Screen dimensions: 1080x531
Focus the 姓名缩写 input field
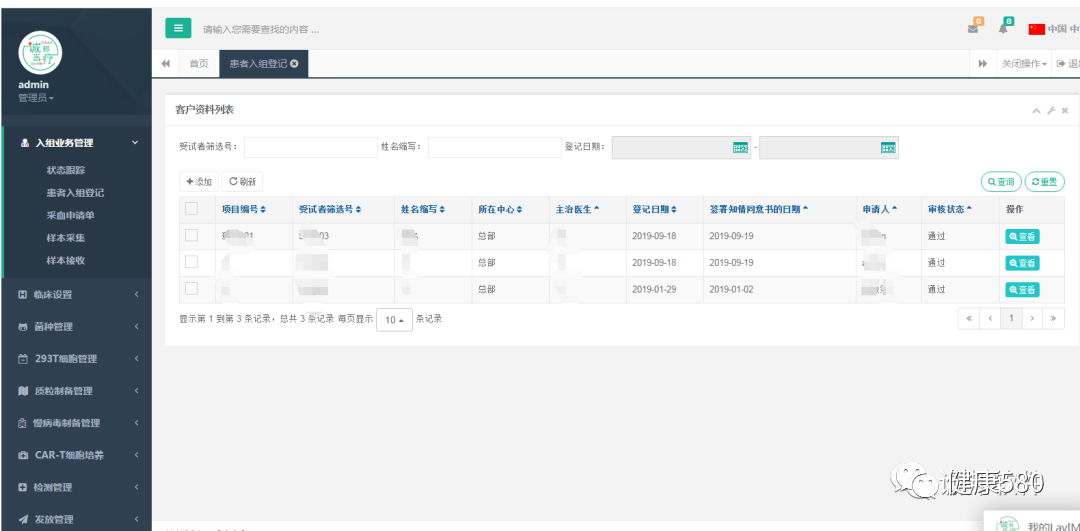pyautogui.click(x=495, y=147)
